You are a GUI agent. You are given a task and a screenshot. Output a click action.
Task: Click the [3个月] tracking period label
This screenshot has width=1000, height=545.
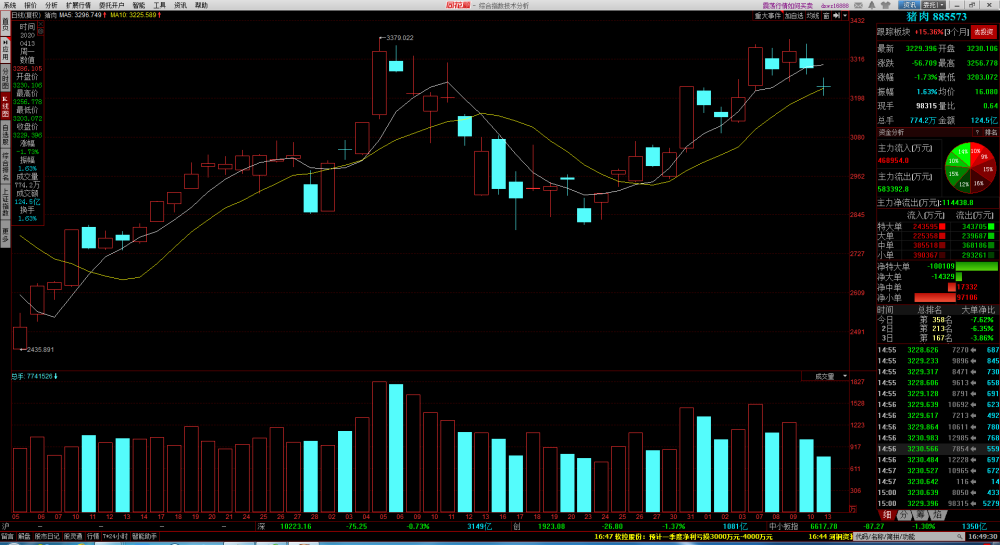pos(957,32)
